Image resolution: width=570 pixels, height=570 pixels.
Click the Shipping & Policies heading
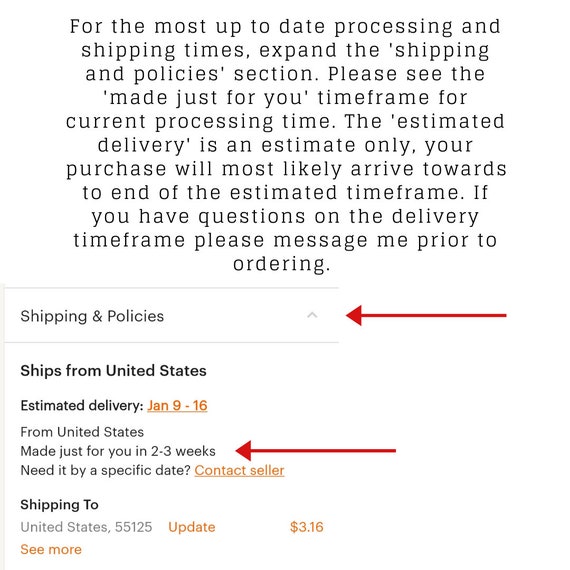pyautogui.click(x=92, y=316)
